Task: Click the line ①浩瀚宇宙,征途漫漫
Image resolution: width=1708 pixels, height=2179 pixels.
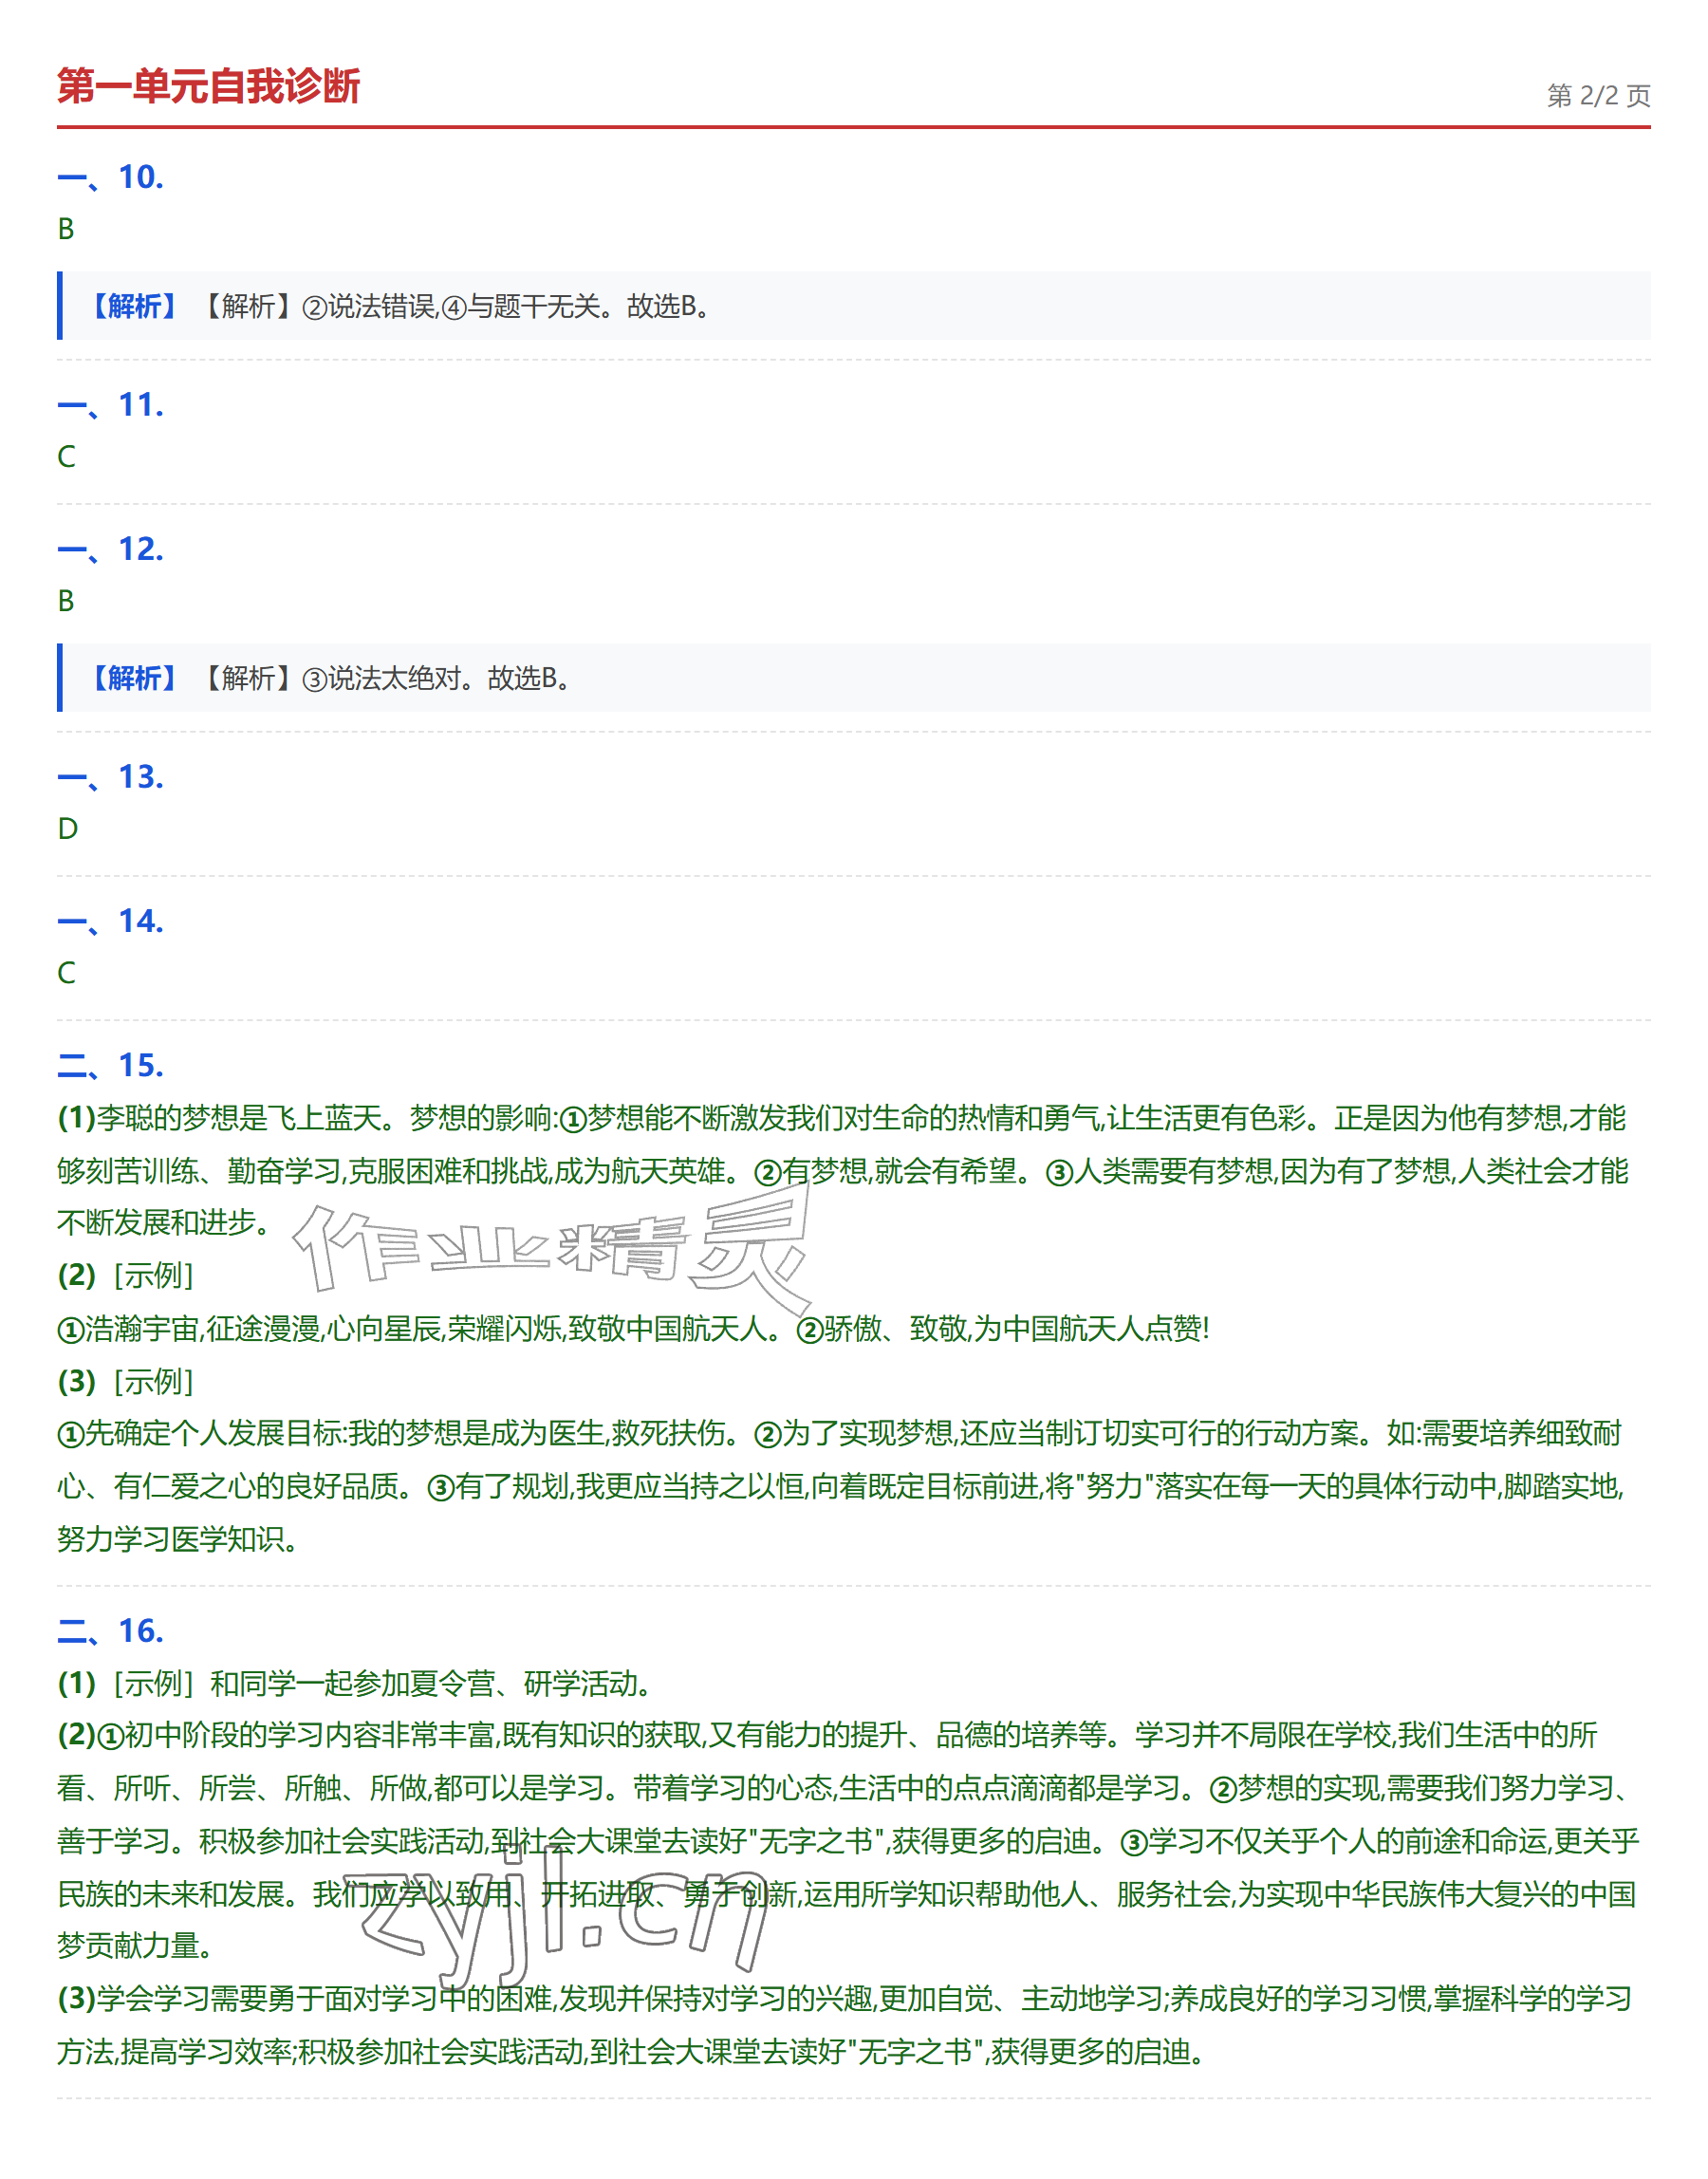Action: [634, 1329]
